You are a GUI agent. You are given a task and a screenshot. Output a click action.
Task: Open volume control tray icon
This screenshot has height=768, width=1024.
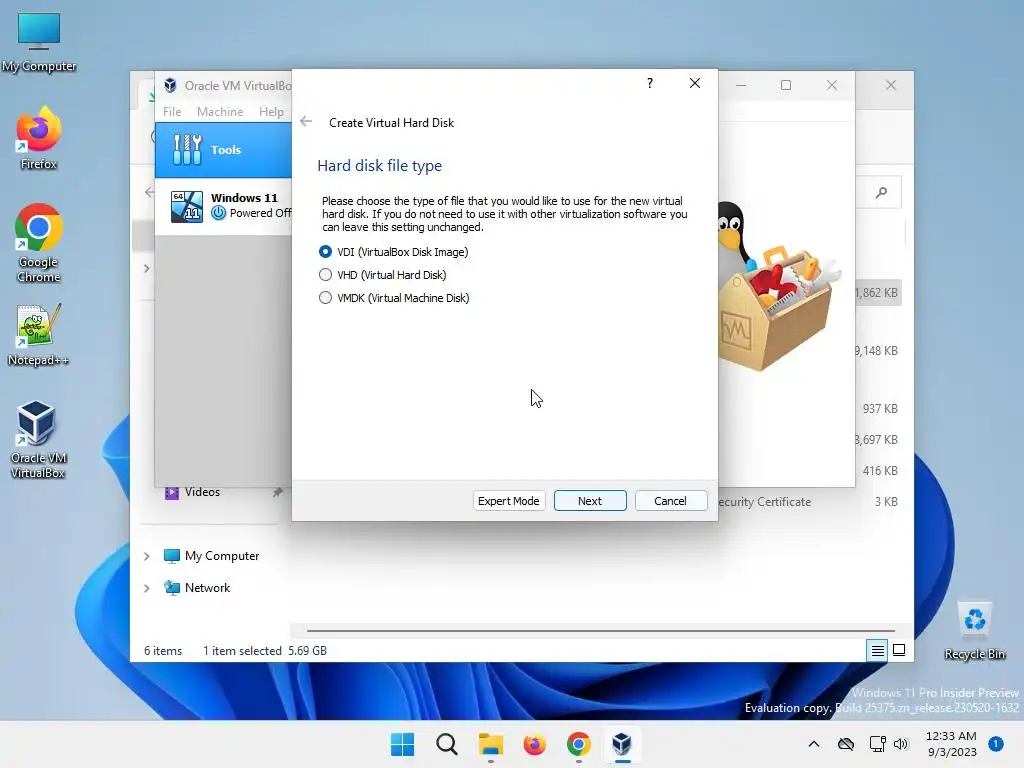coord(901,744)
